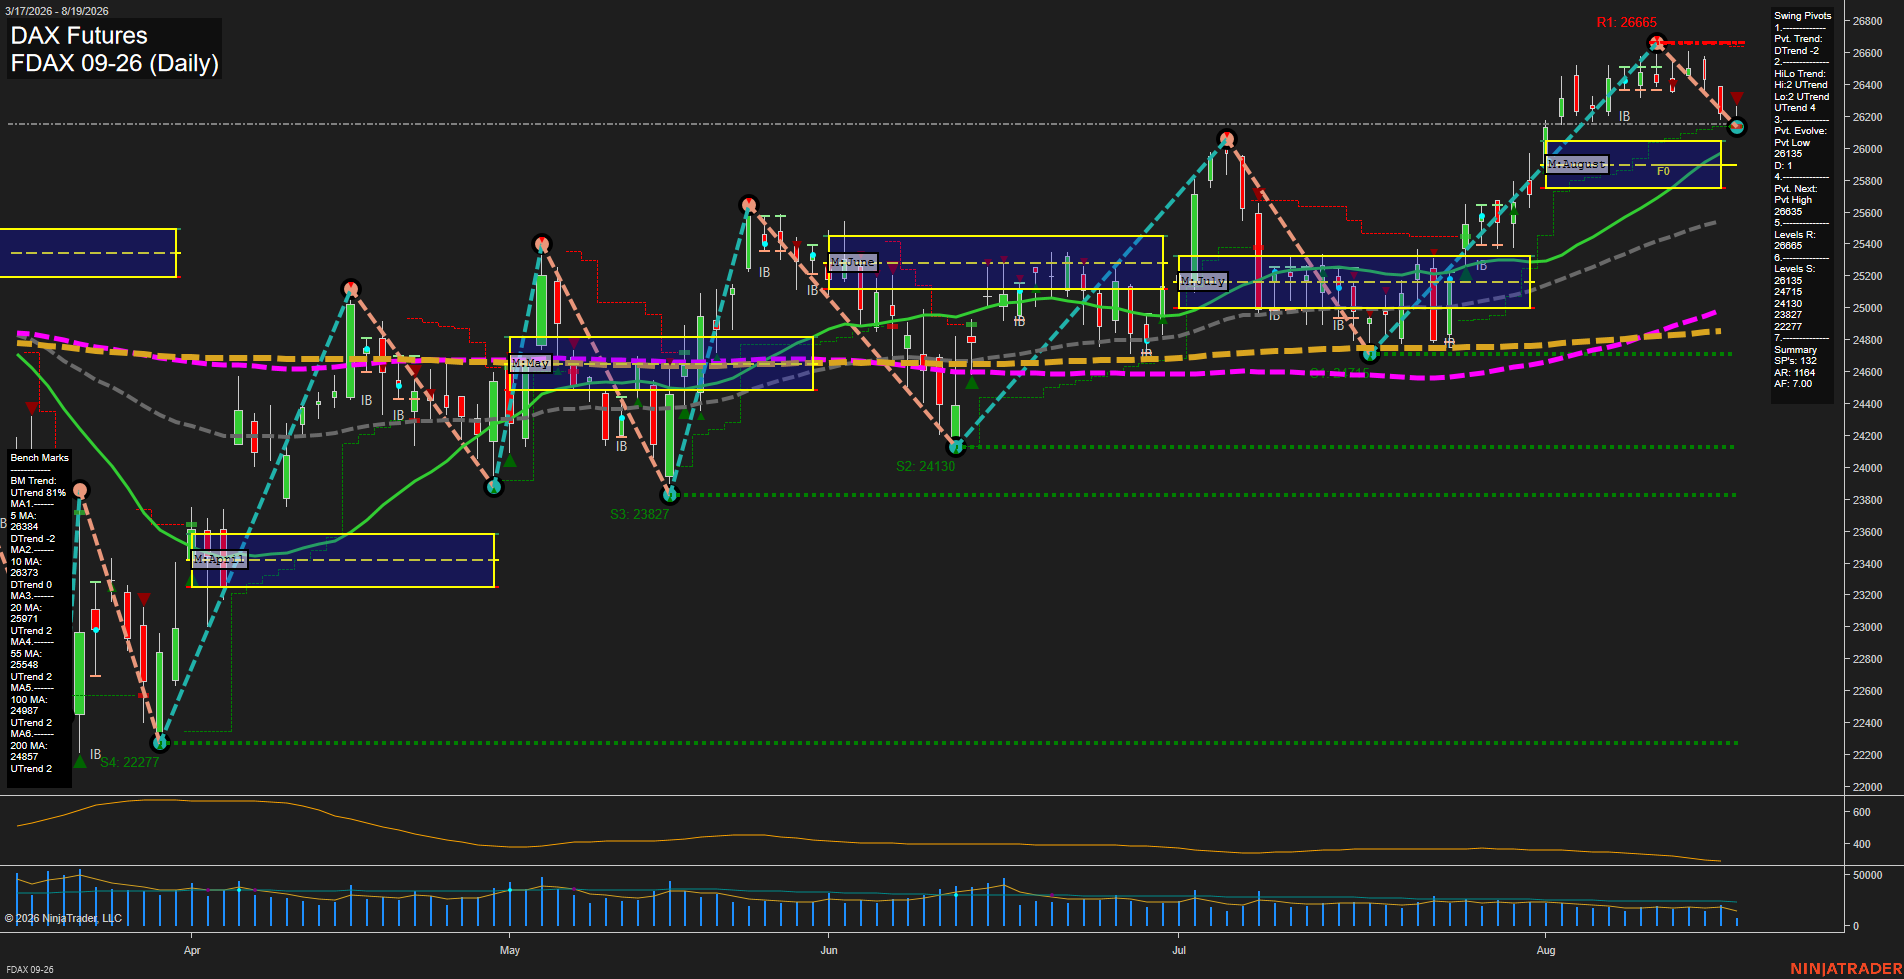The width and height of the screenshot is (1904, 979).
Task: Click the swing low pivot marker above S2 24130
Action: coord(956,447)
